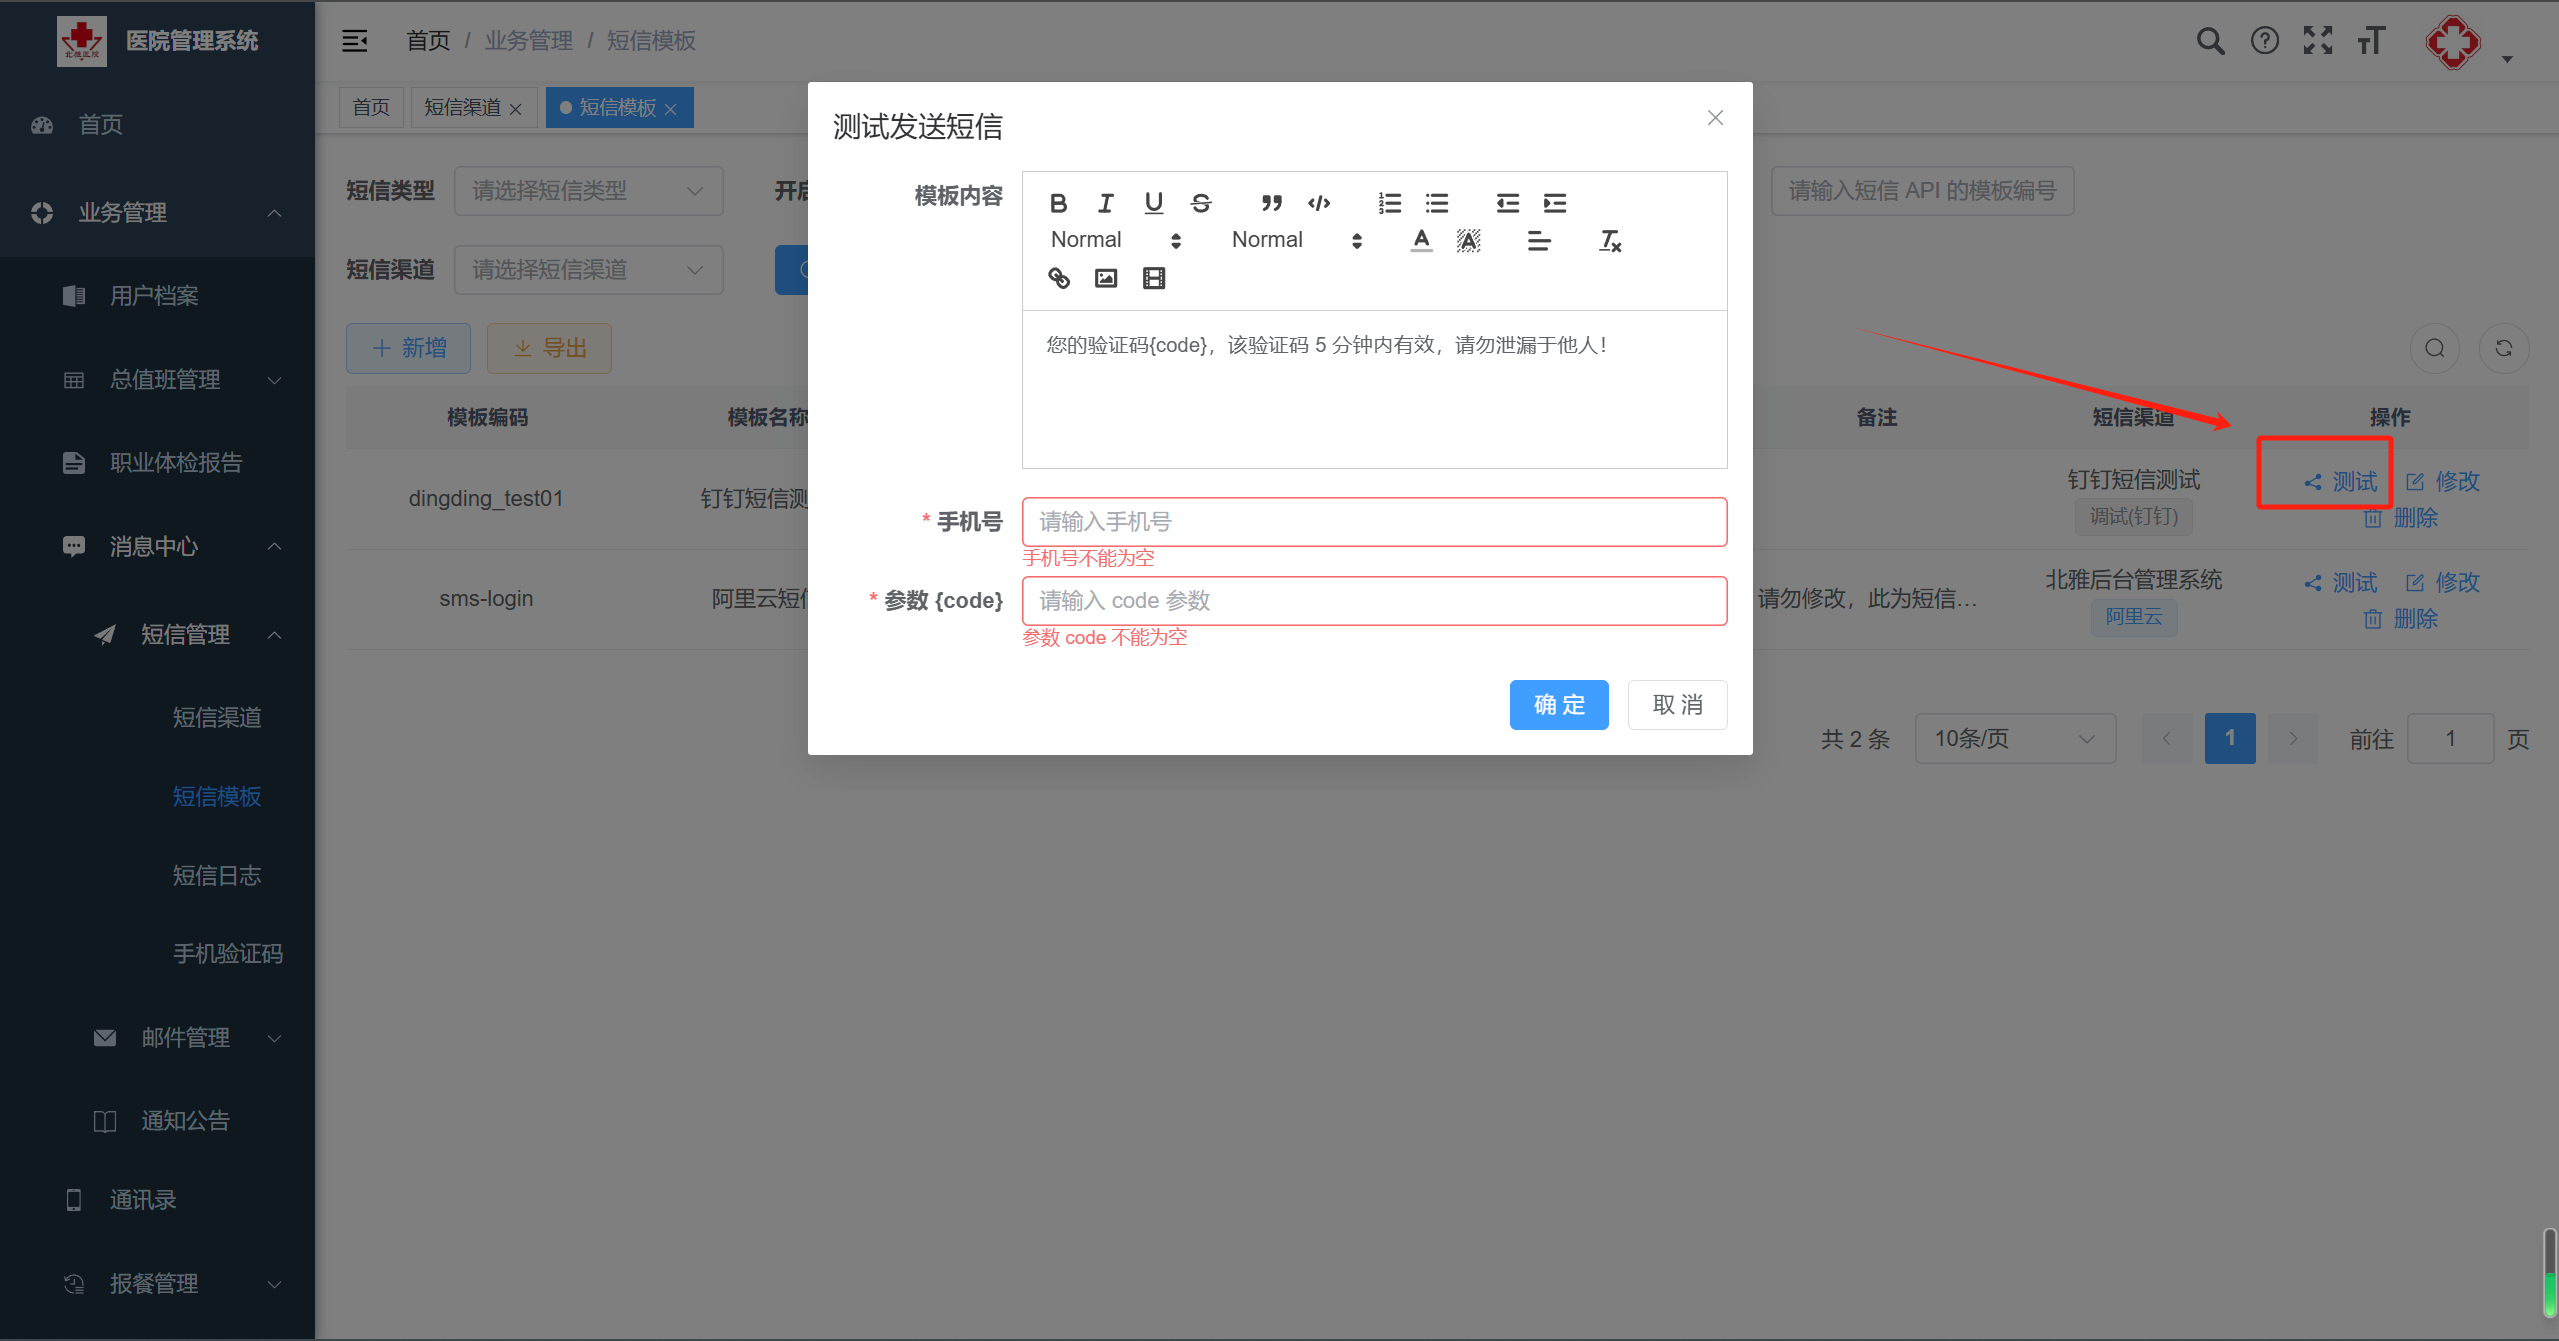
Task: Open the first Normal size dropdown
Action: pyautogui.click(x=1115, y=240)
